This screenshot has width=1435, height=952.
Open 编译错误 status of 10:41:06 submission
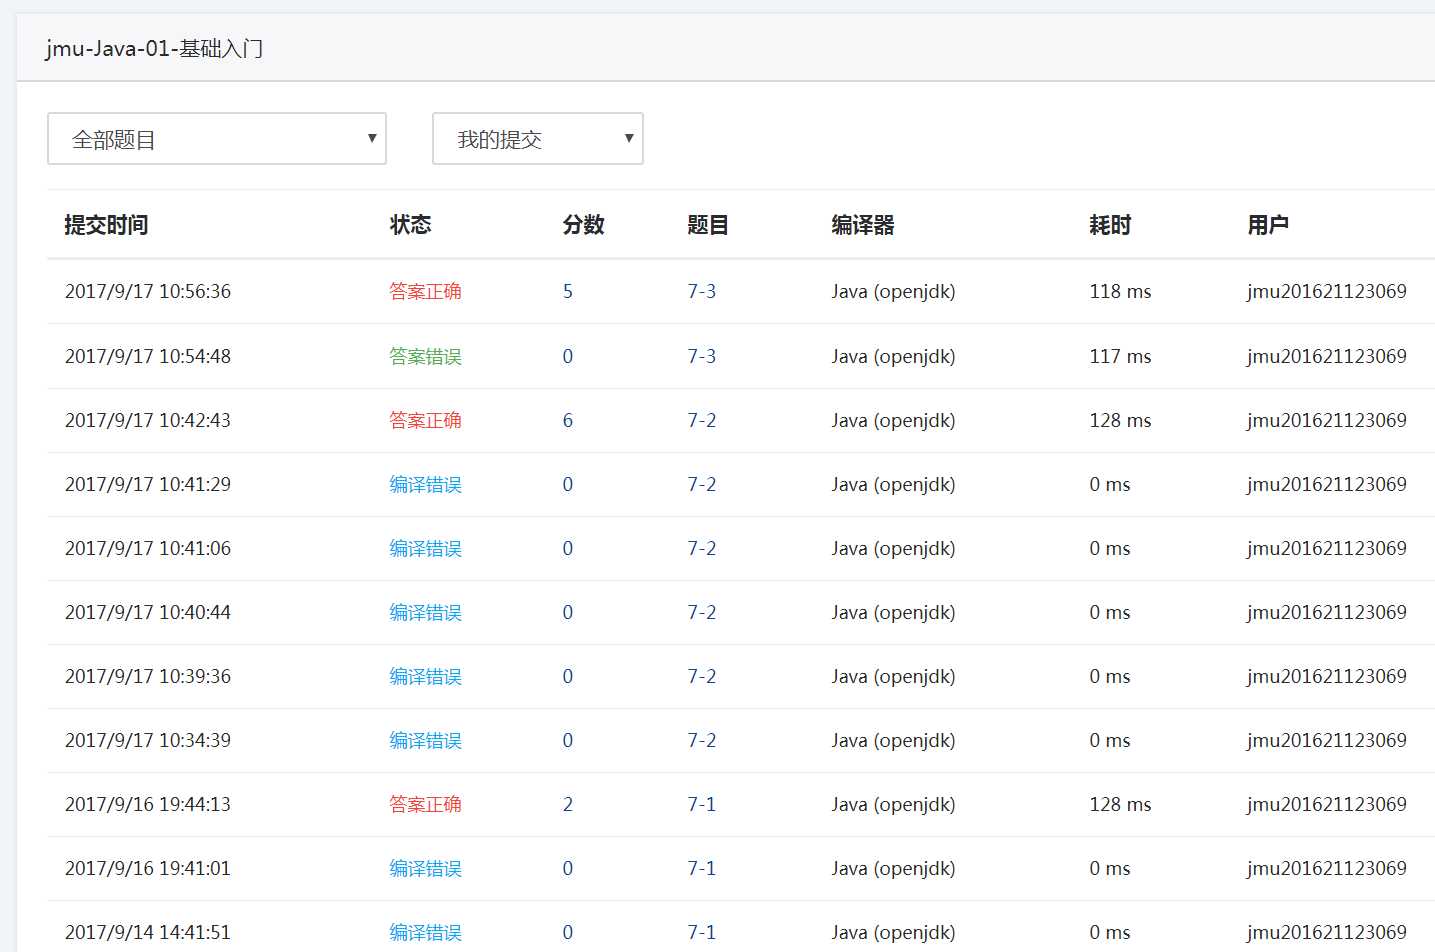tap(425, 548)
